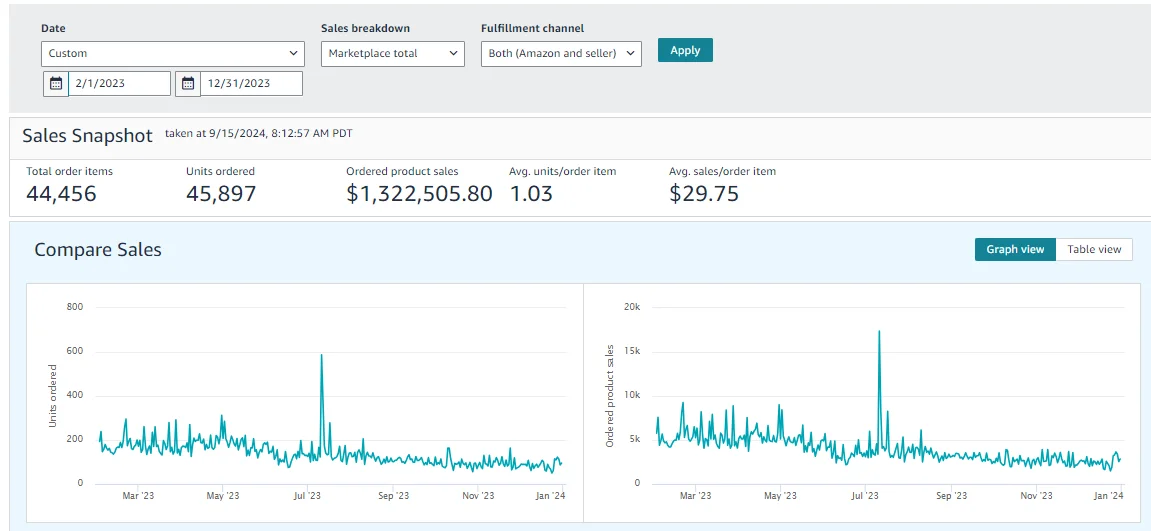This screenshot has height=531, width=1151.
Task: Expand the Date range dropdown showing Custom
Action: coord(173,54)
